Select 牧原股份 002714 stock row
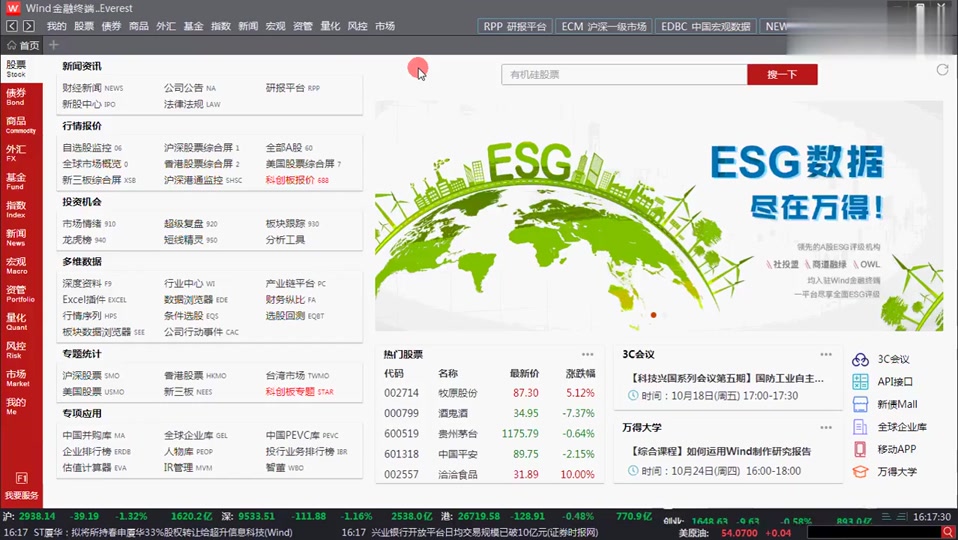Image resolution: width=958 pixels, height=540 pixels. coord(489,393)
